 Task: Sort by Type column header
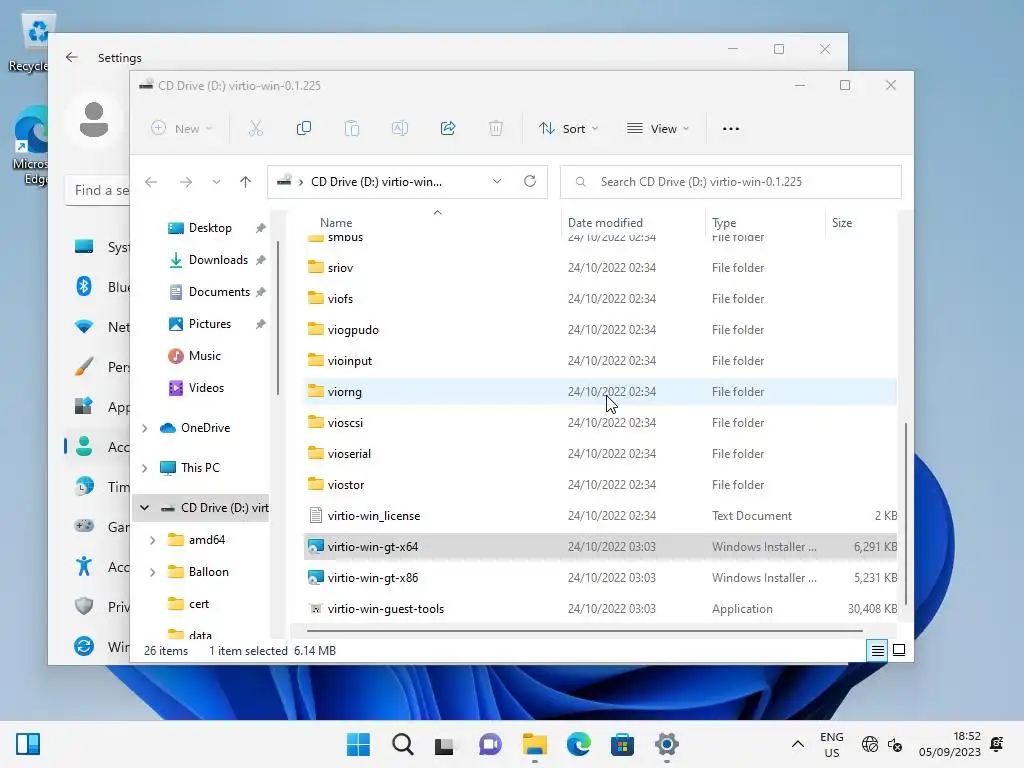[724, 223]
